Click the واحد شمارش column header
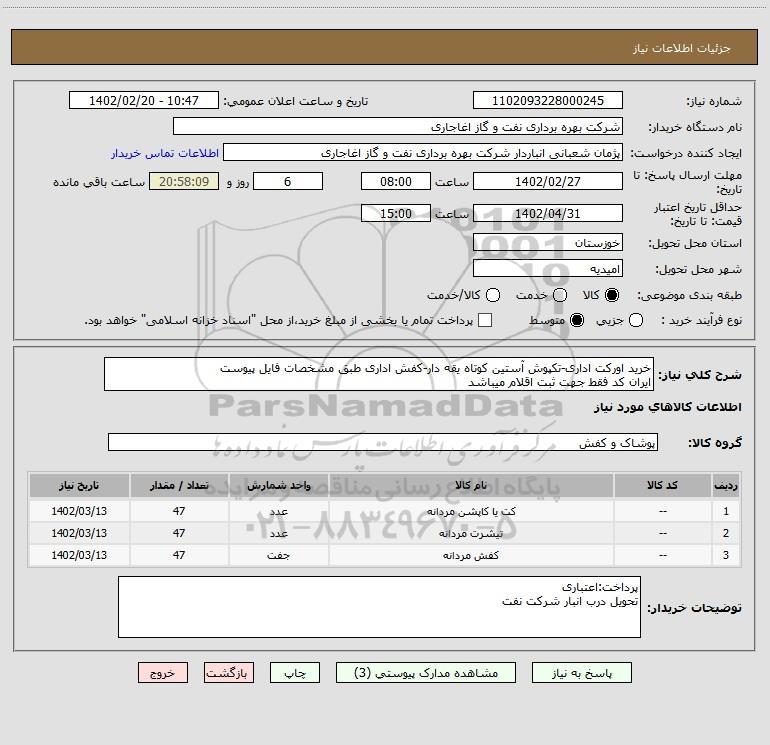 tap(278, 486)
